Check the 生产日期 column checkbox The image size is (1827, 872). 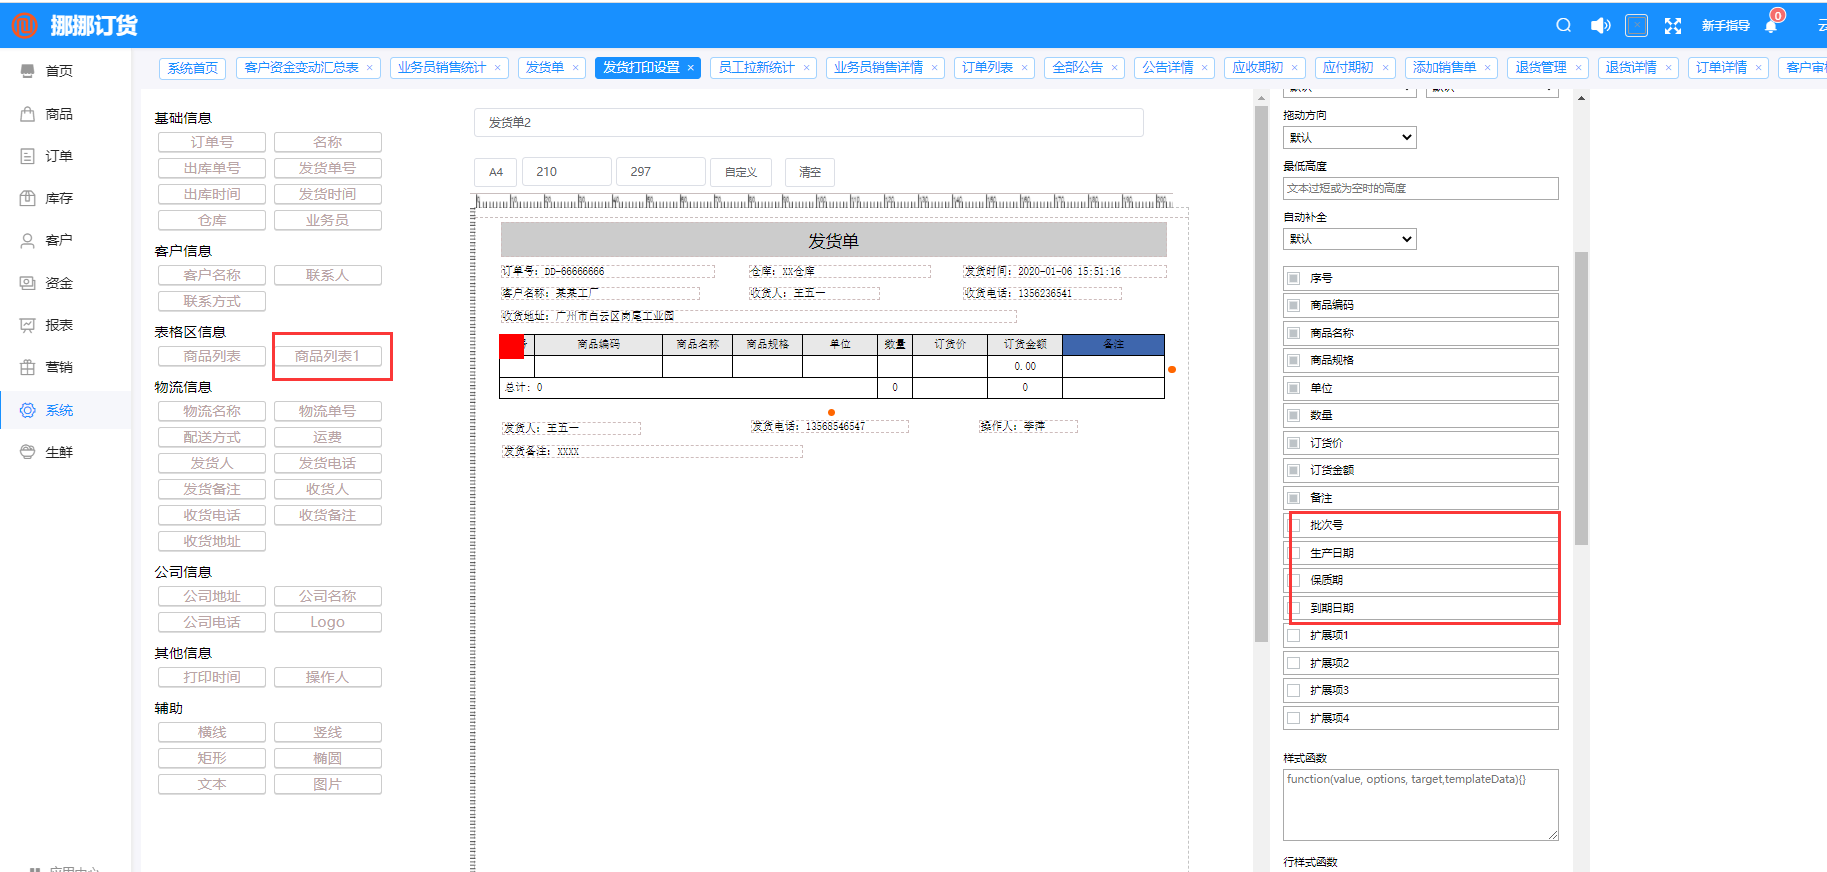[x=1294, y=553]
